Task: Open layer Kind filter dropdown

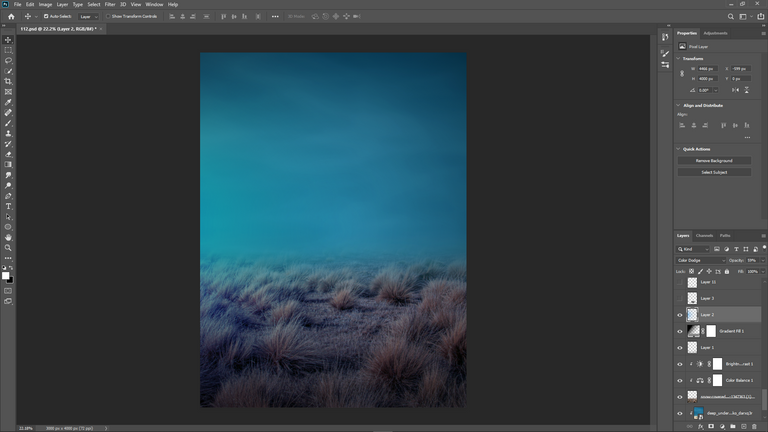Action: point(693,249)
